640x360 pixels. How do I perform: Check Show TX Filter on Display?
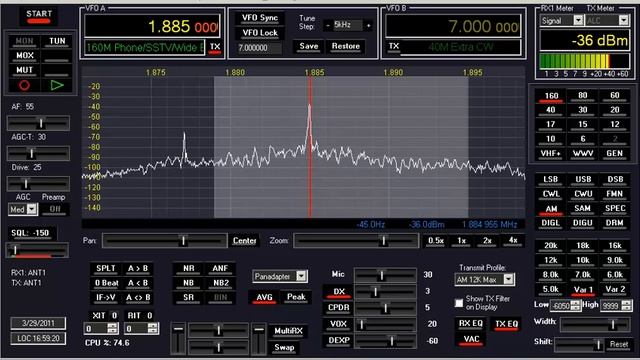[x=459, y=303]
